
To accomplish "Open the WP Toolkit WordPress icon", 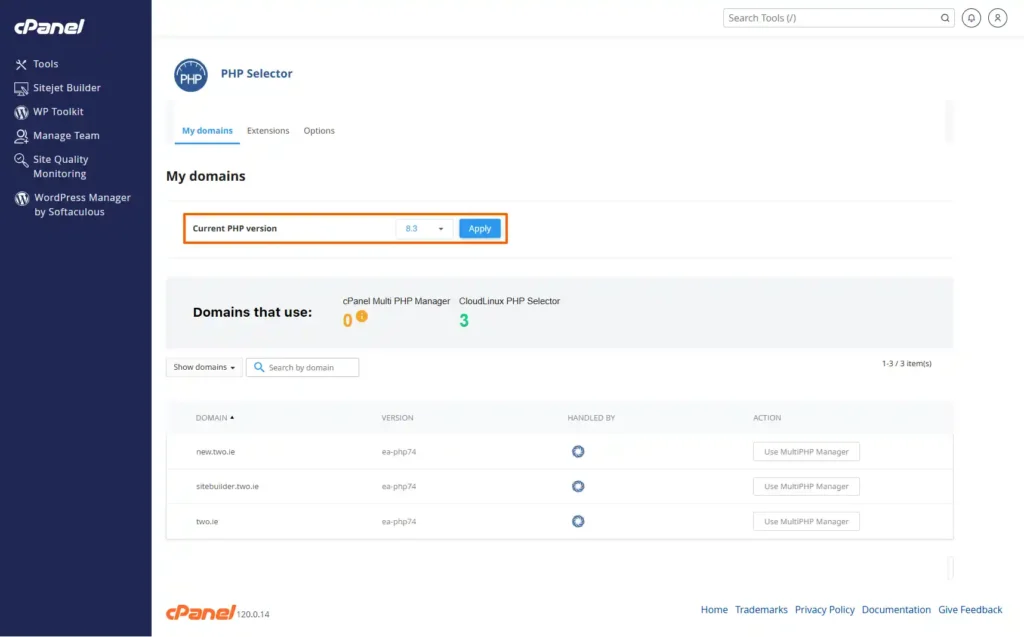I will coord(21,112).
